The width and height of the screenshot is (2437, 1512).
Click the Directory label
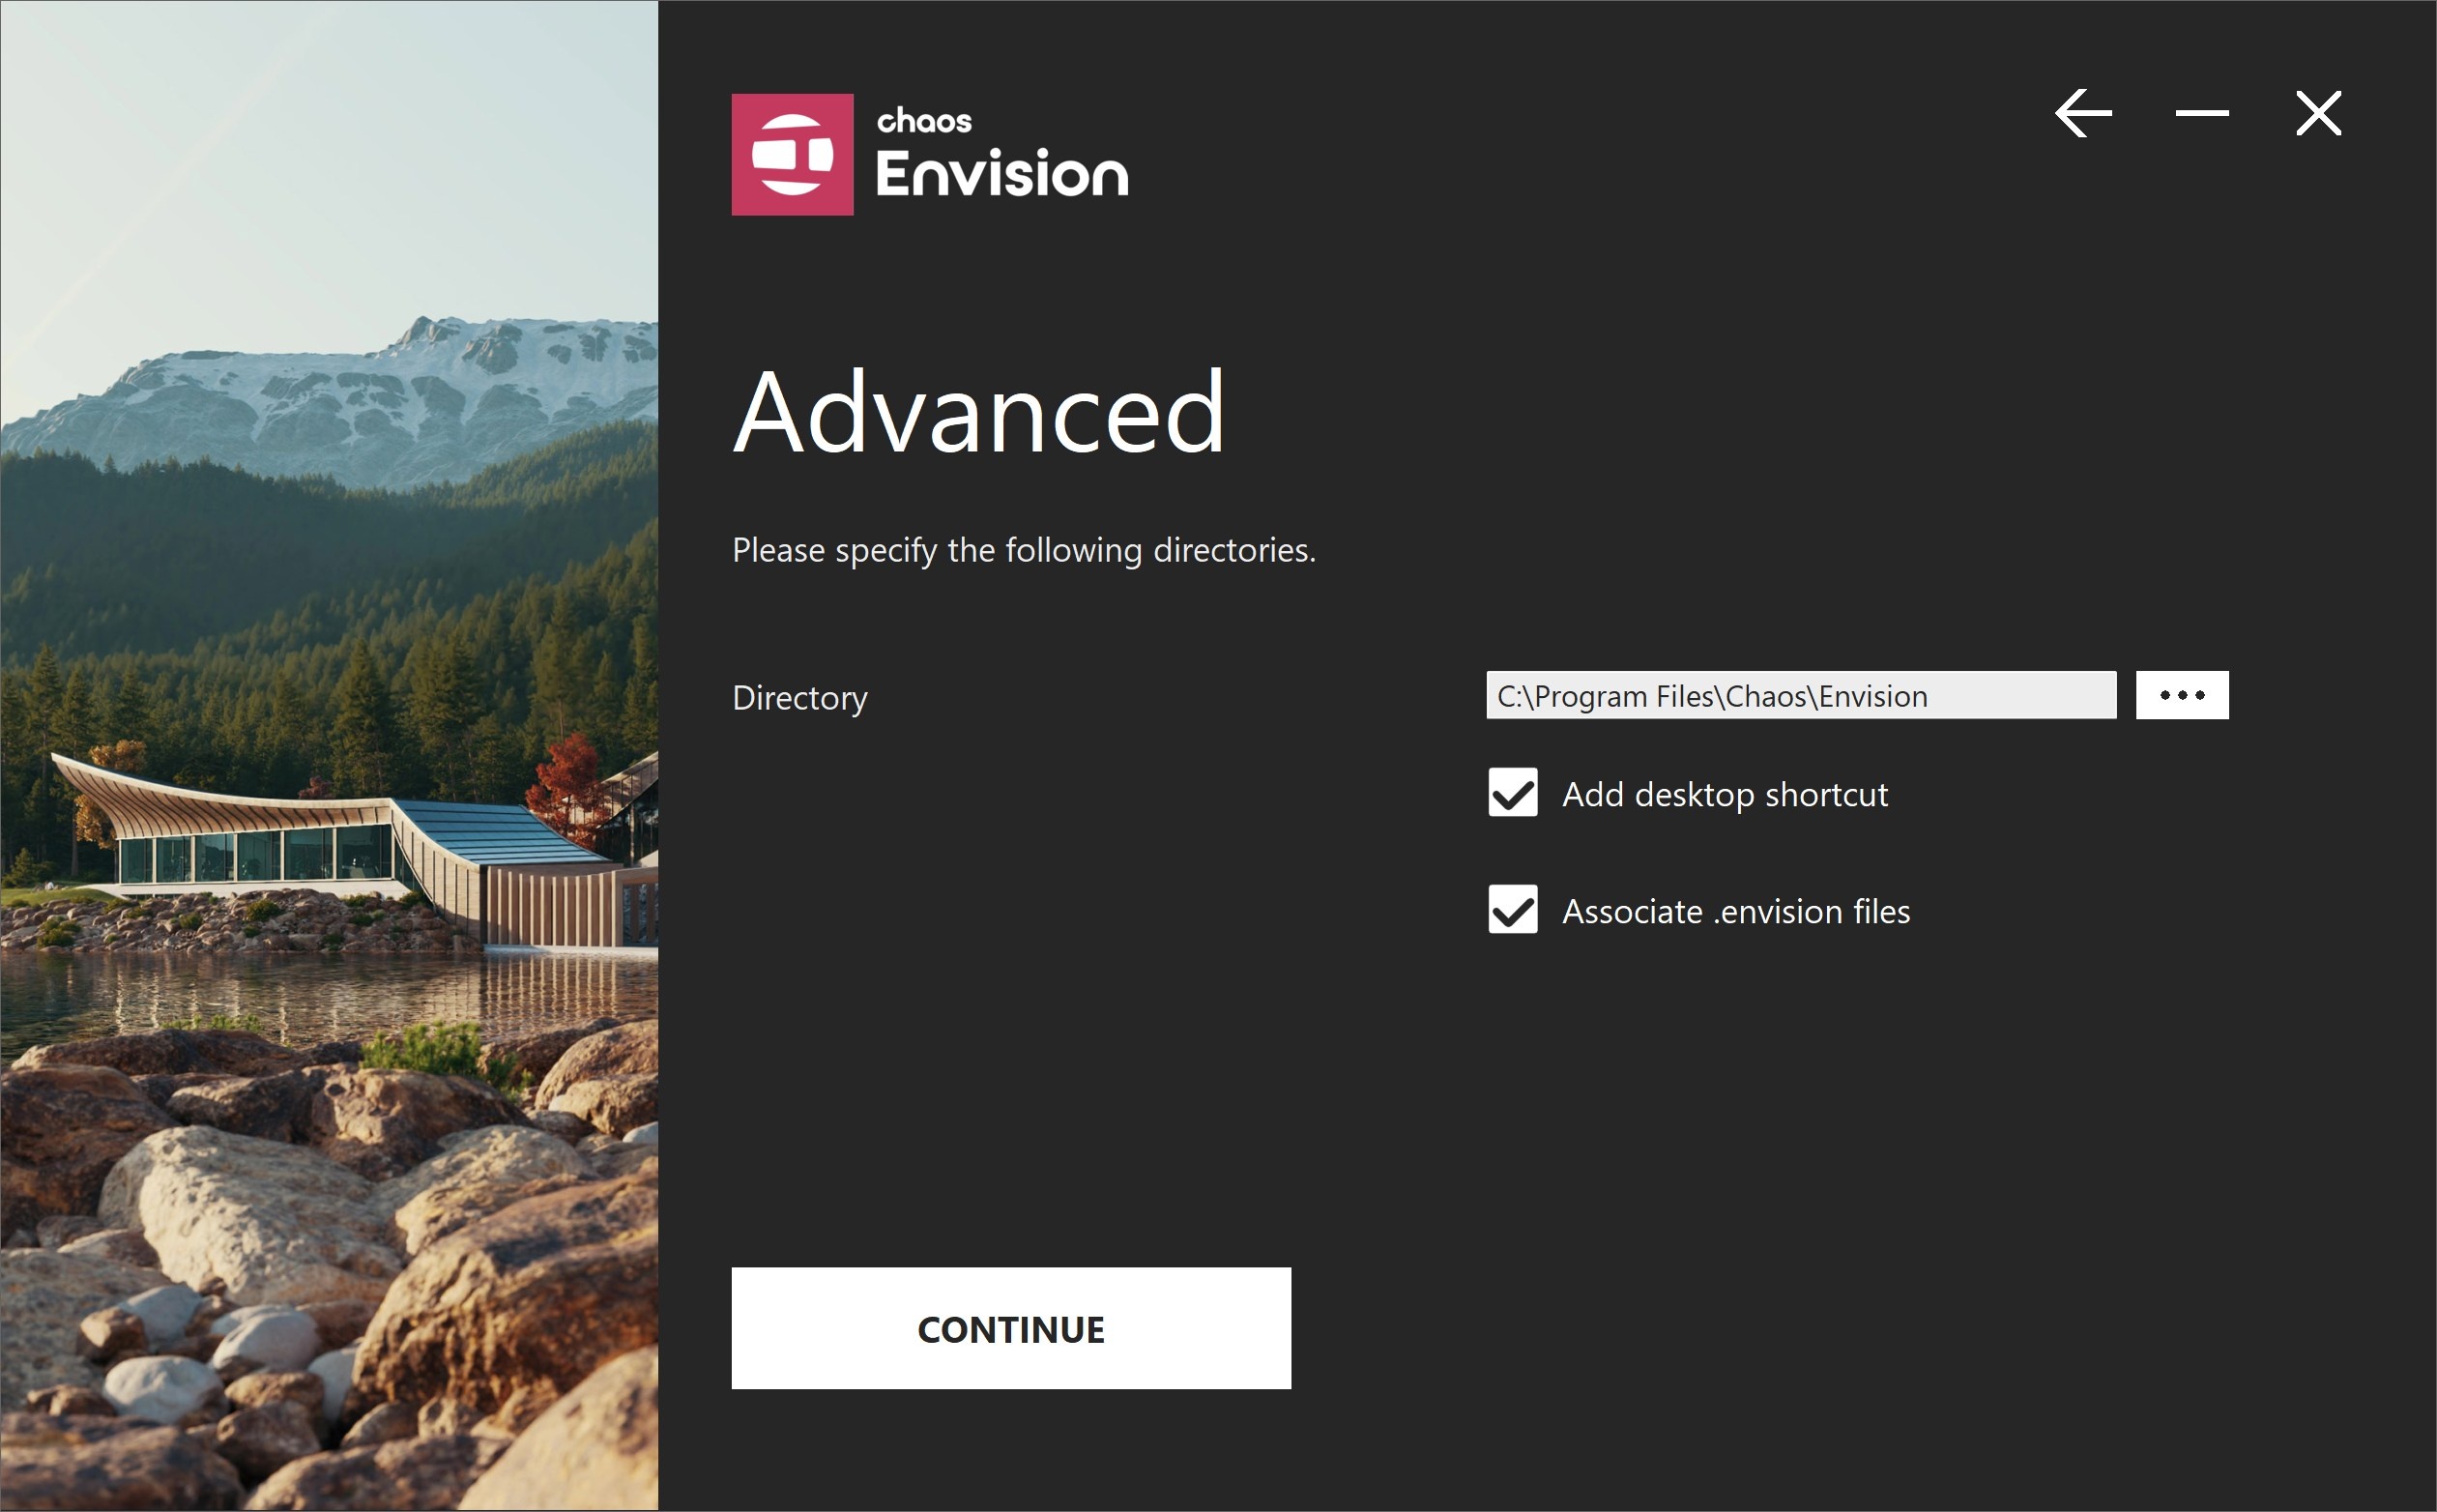click(x=800, y=697)
